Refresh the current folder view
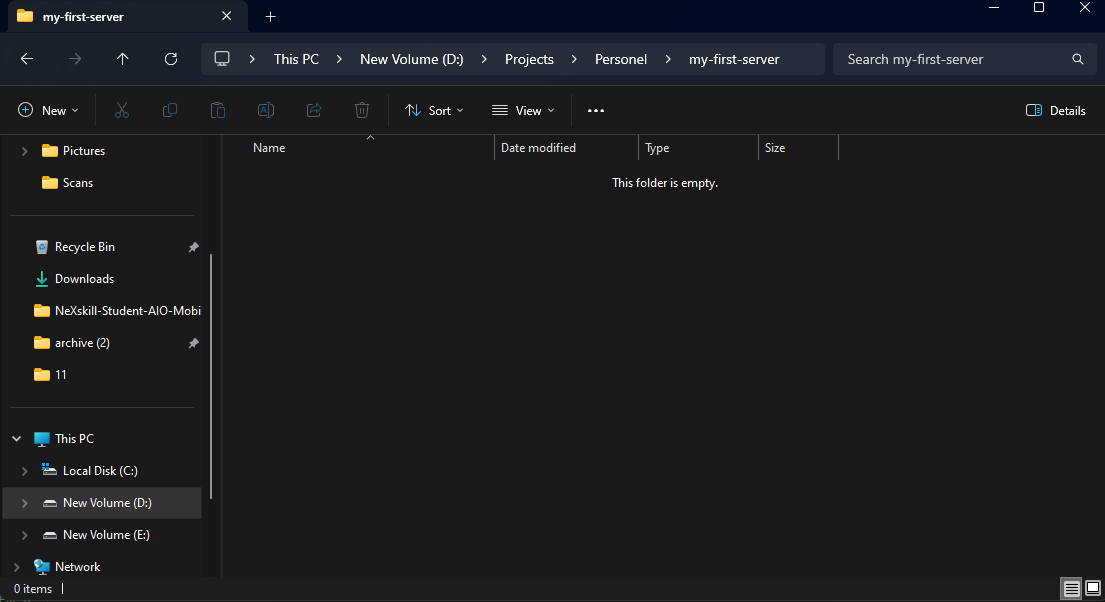Viewport: 1105px width, 602px height. (x=170, y=59)
